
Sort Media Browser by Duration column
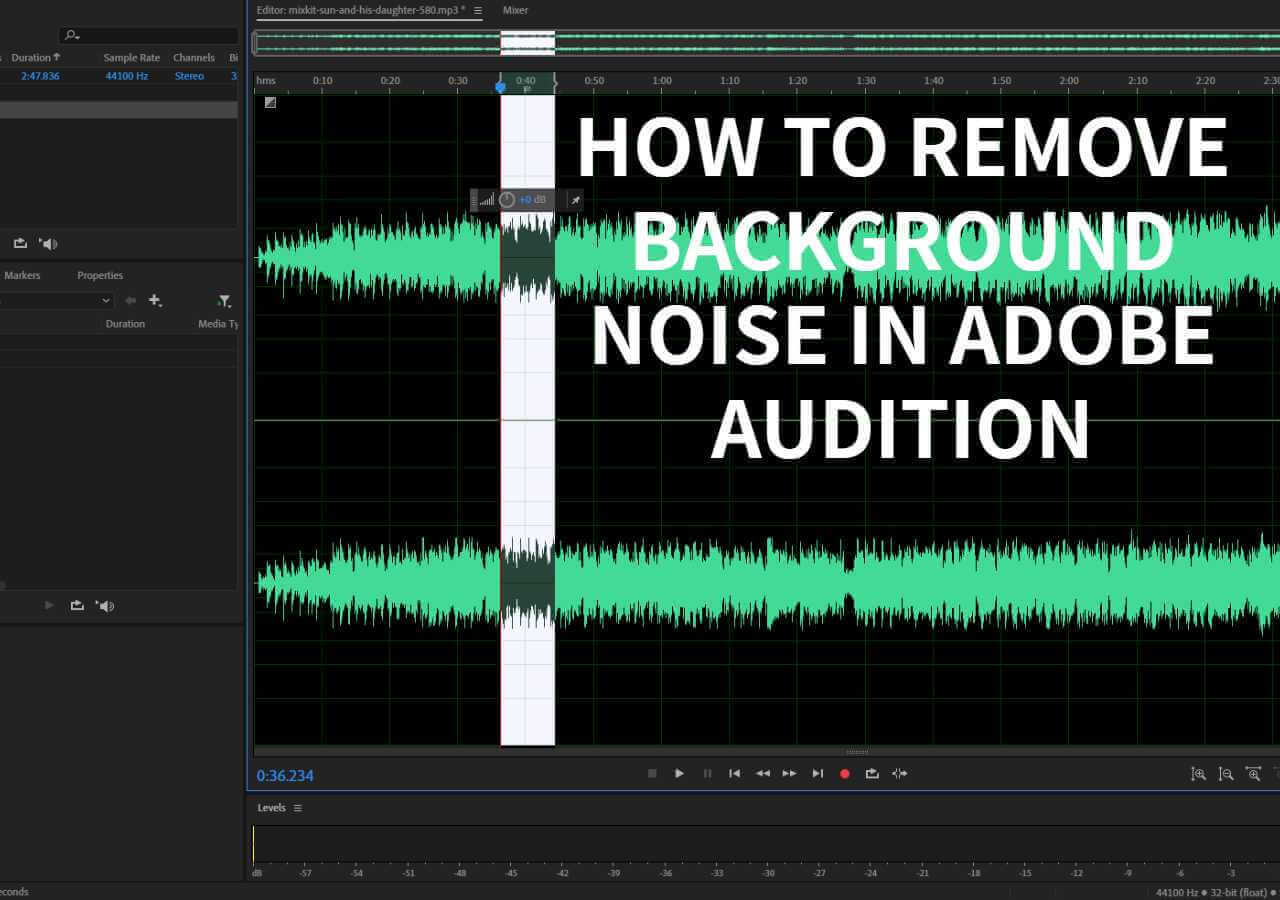click(x=125, y=324)
